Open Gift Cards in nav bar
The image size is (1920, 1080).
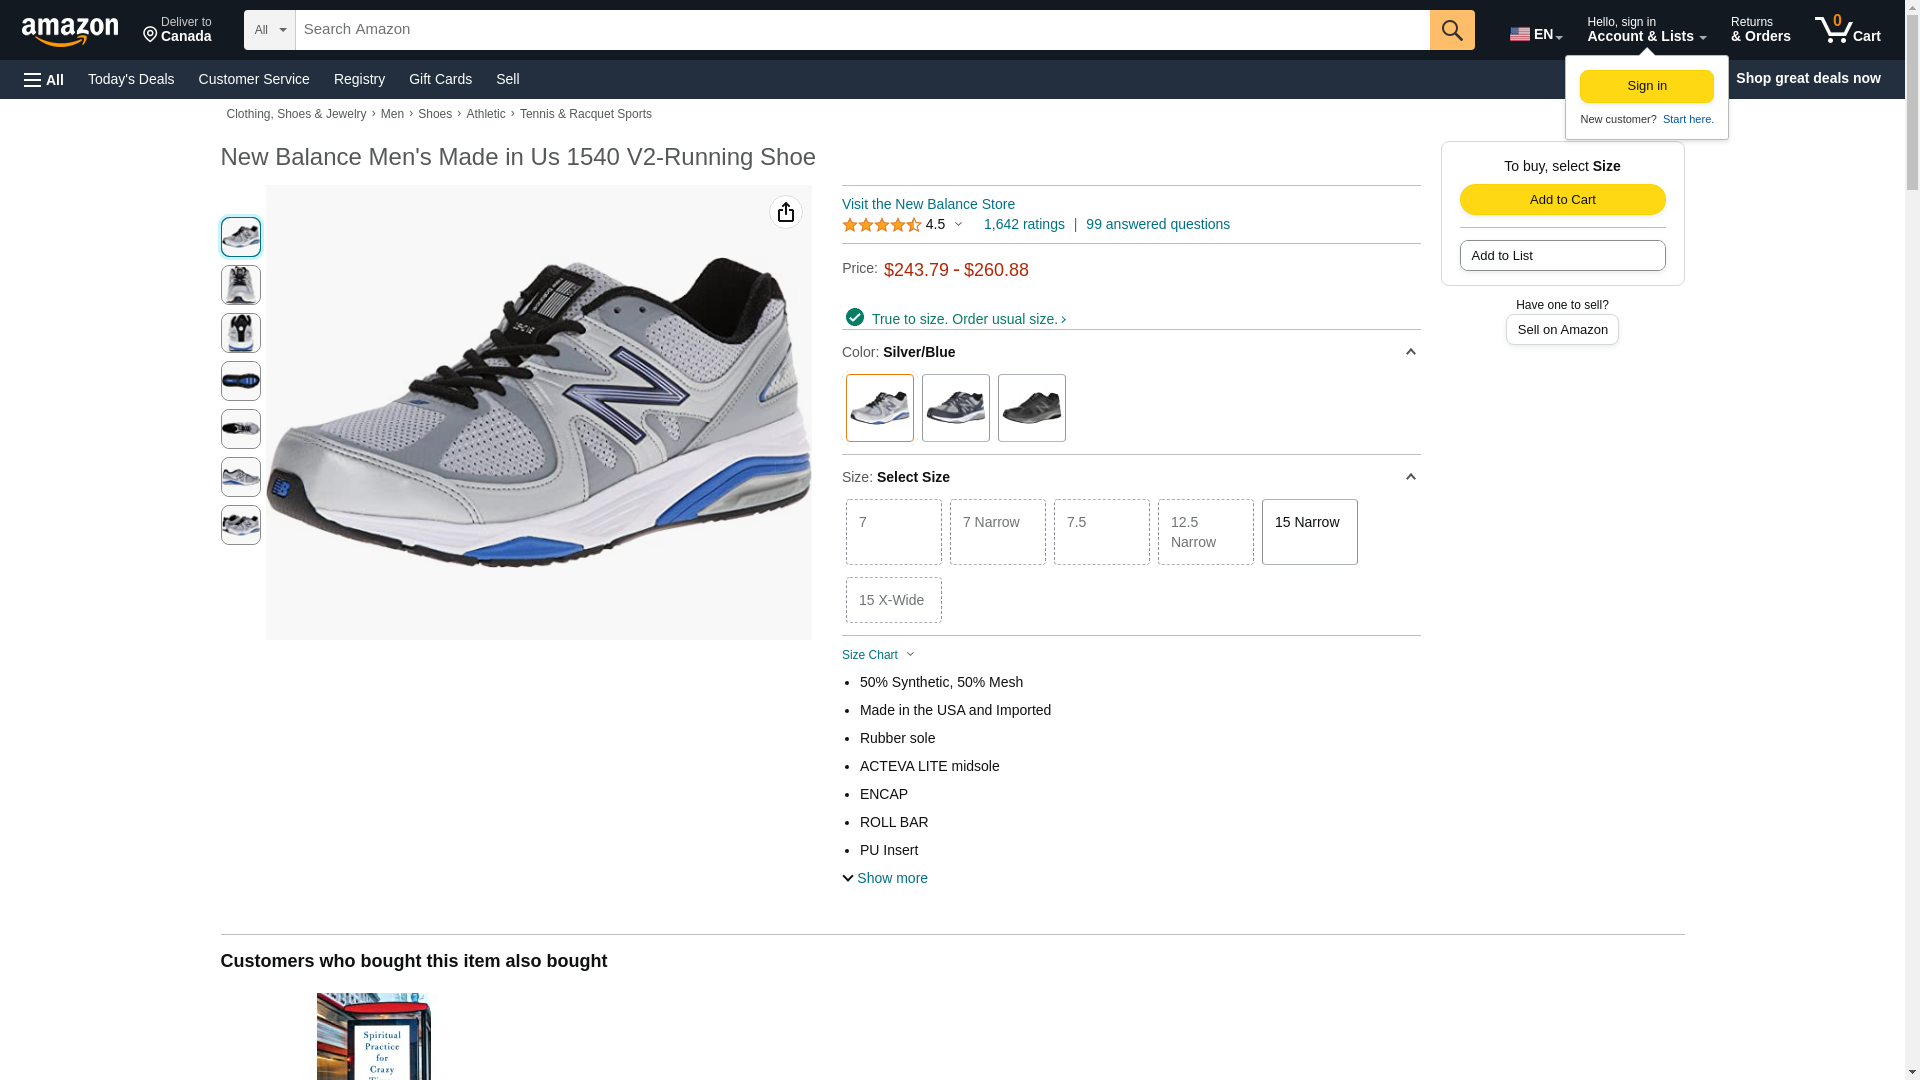tap(440, 79)
